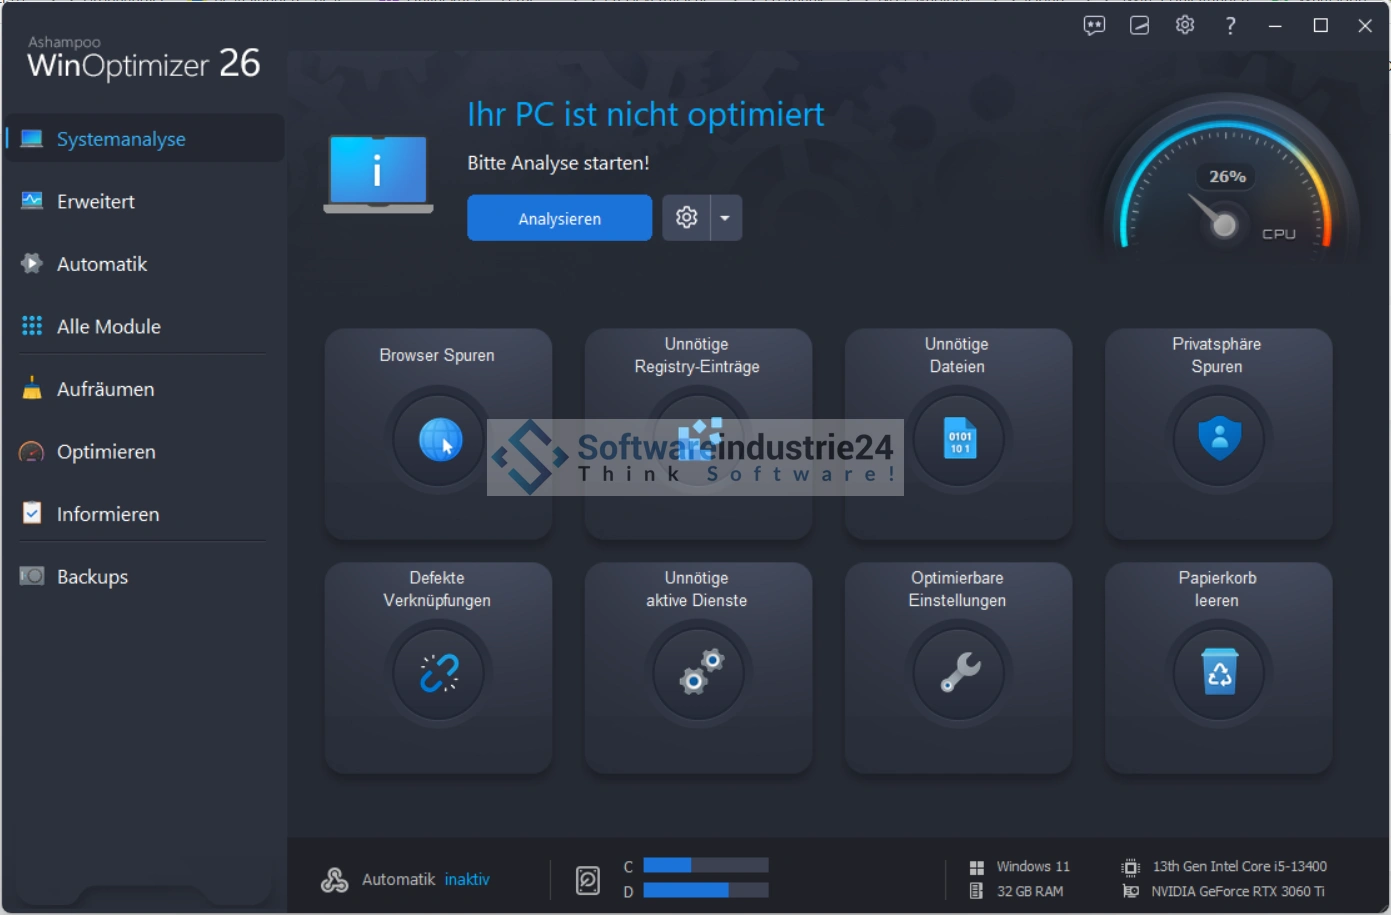Click the Defekte Verknüpfungen broken link icon
The image size is (1391, 915).
coord(439,673)
